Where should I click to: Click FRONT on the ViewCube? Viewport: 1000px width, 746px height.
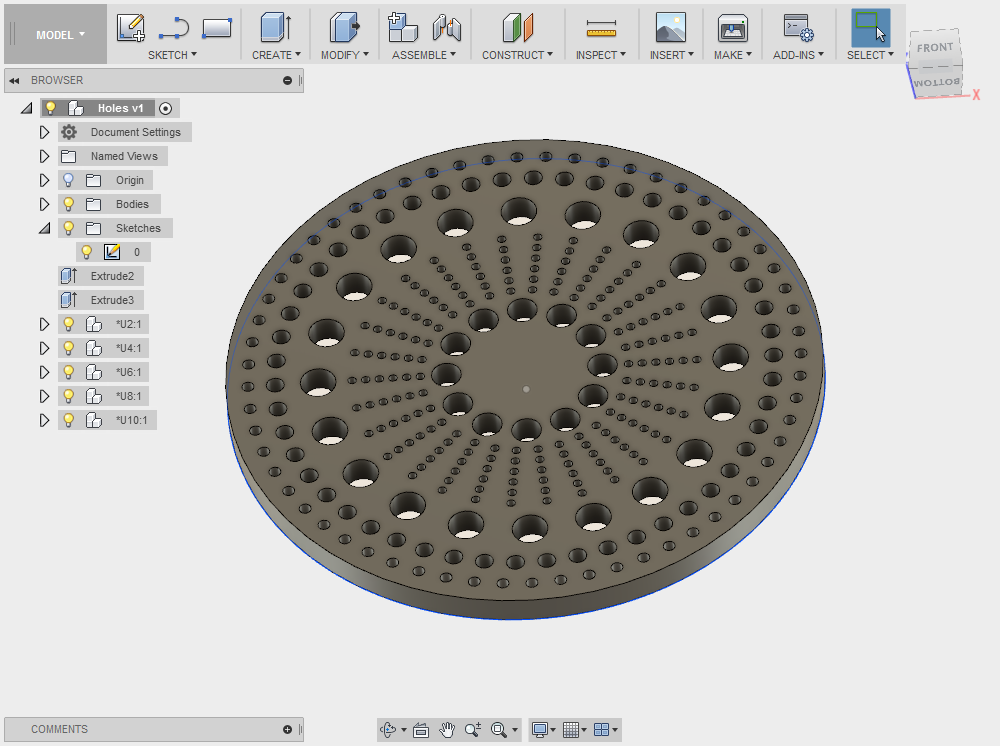pos(933,47)
